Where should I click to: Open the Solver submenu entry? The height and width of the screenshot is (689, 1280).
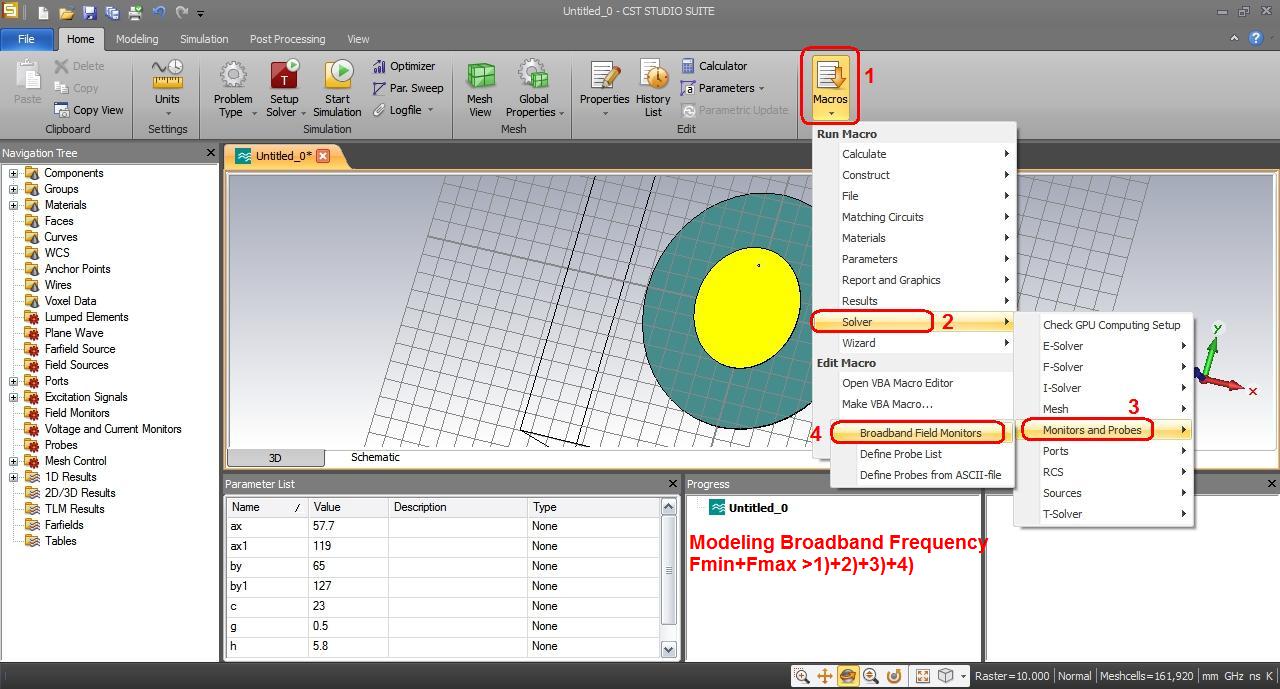pos(914,322)
